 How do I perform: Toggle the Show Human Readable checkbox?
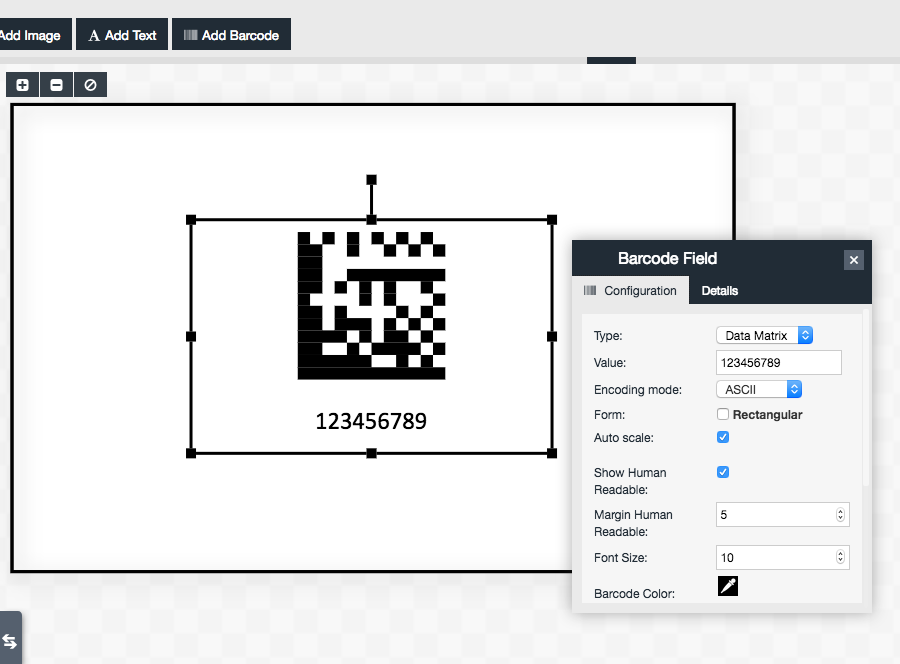pos(723,472)
